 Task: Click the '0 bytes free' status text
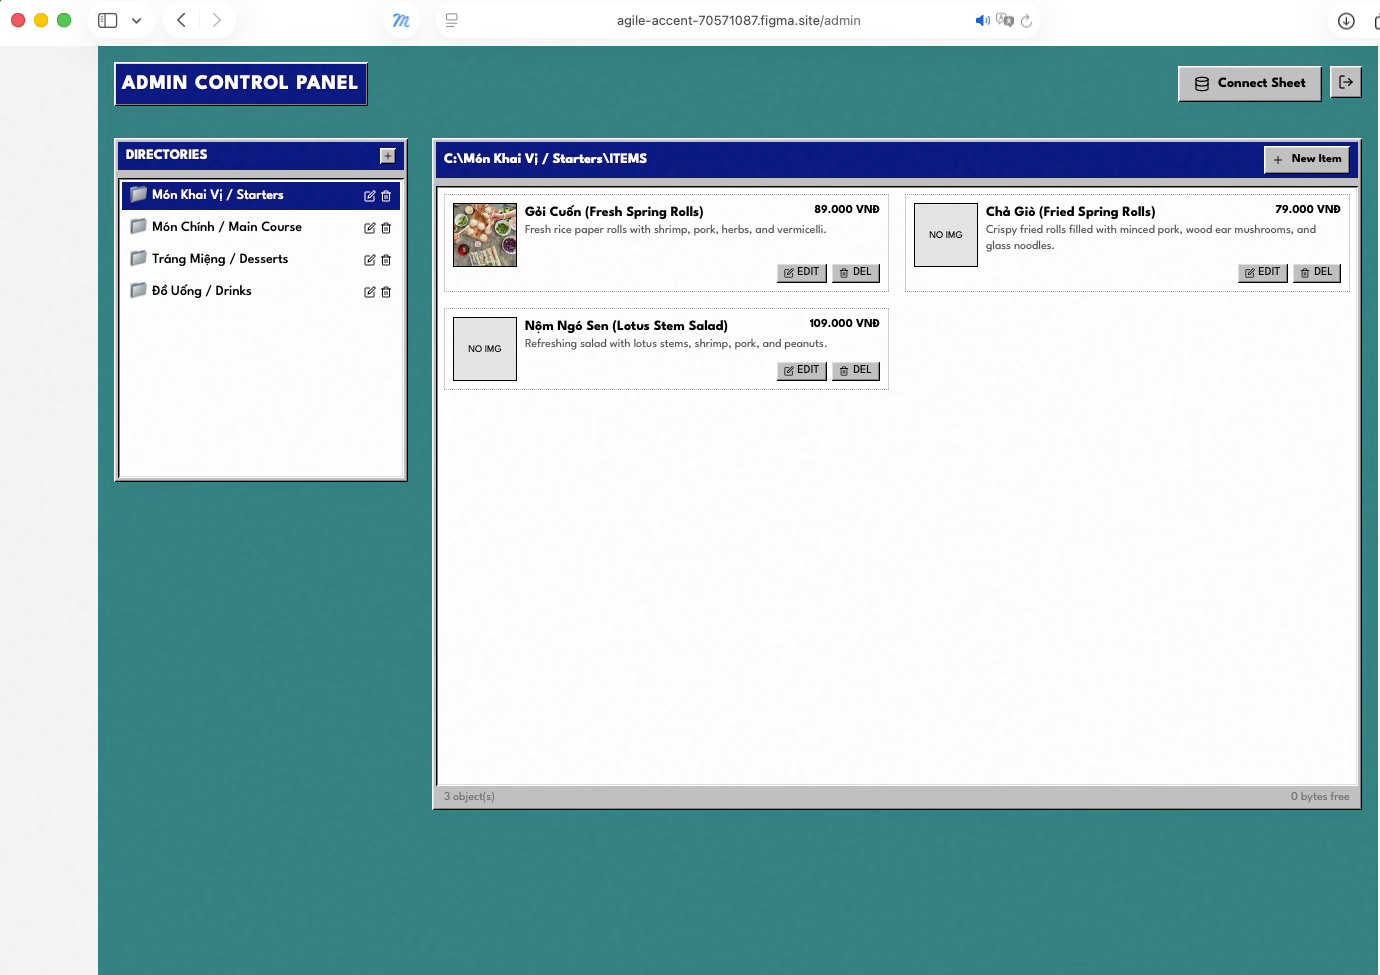tap(1320, 796)
